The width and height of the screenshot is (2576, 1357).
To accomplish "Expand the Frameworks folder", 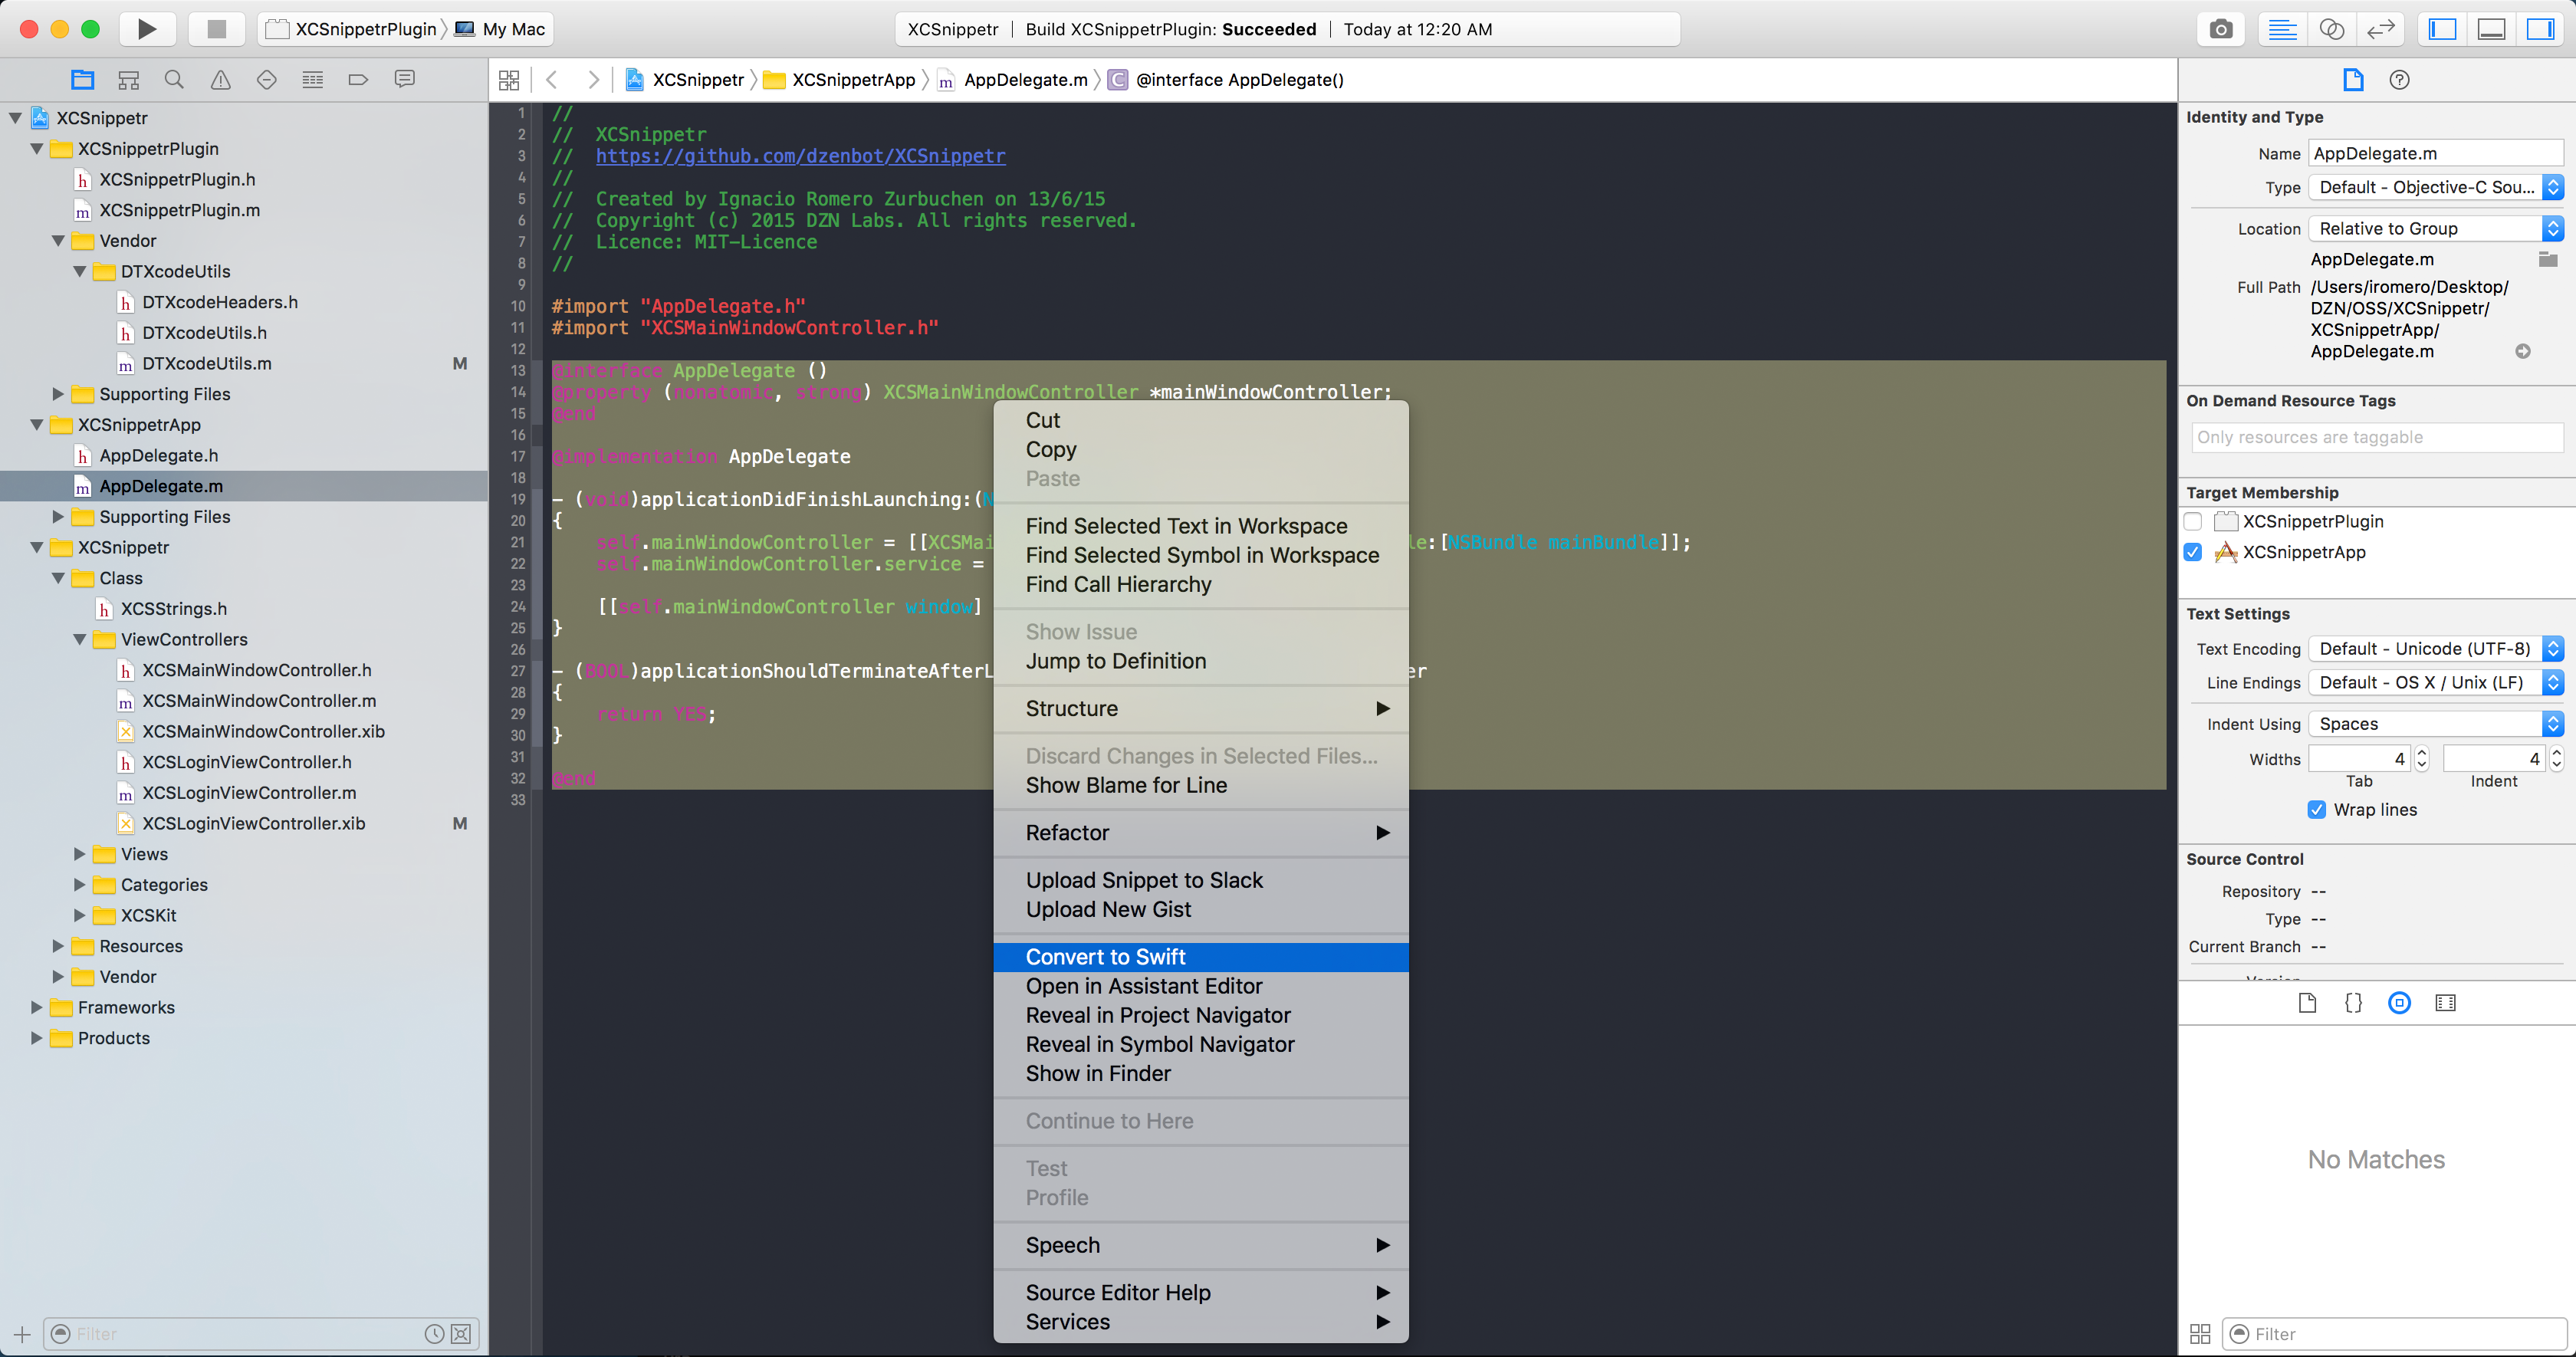I will pos(37,1007).
